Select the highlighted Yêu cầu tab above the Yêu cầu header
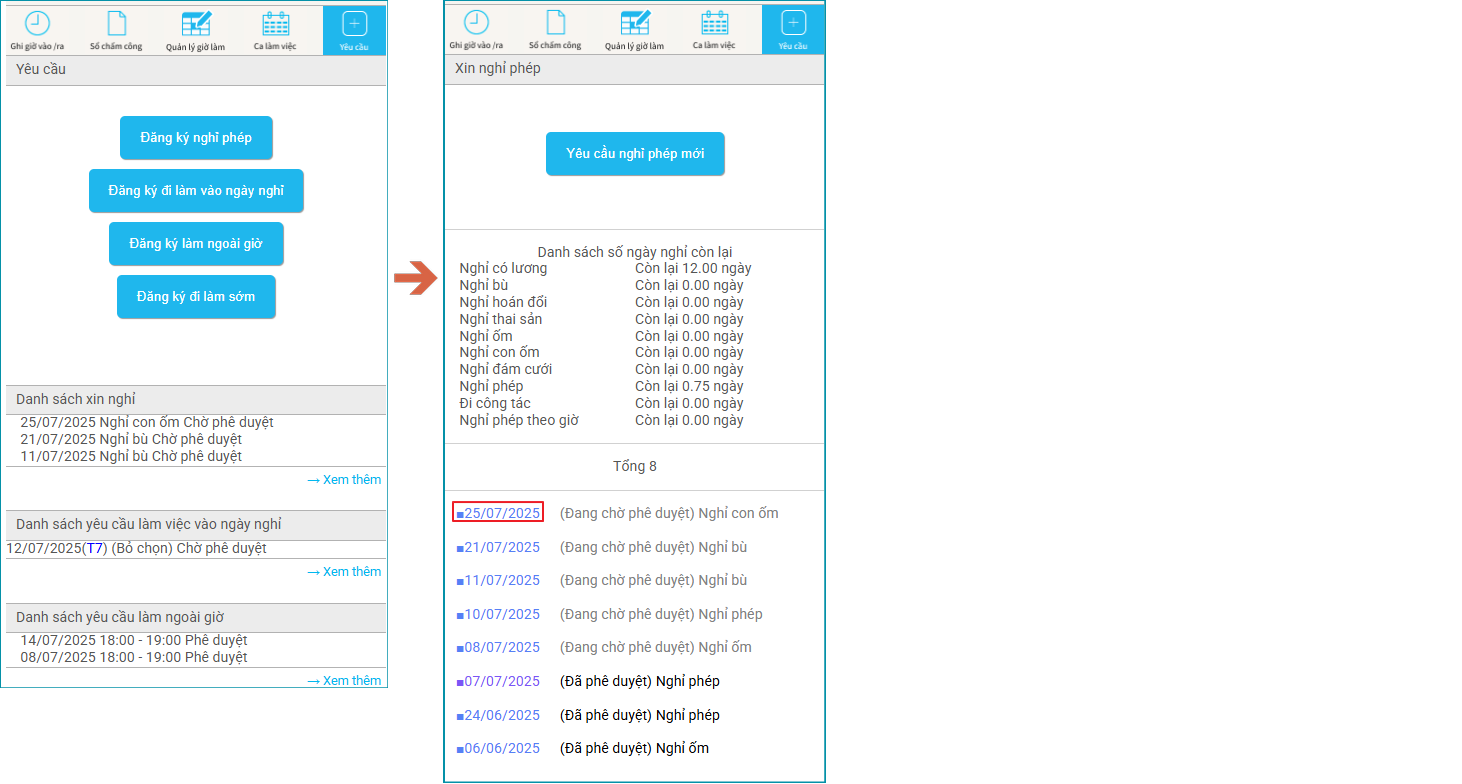The image size is (1462, 784). [354, 30]
